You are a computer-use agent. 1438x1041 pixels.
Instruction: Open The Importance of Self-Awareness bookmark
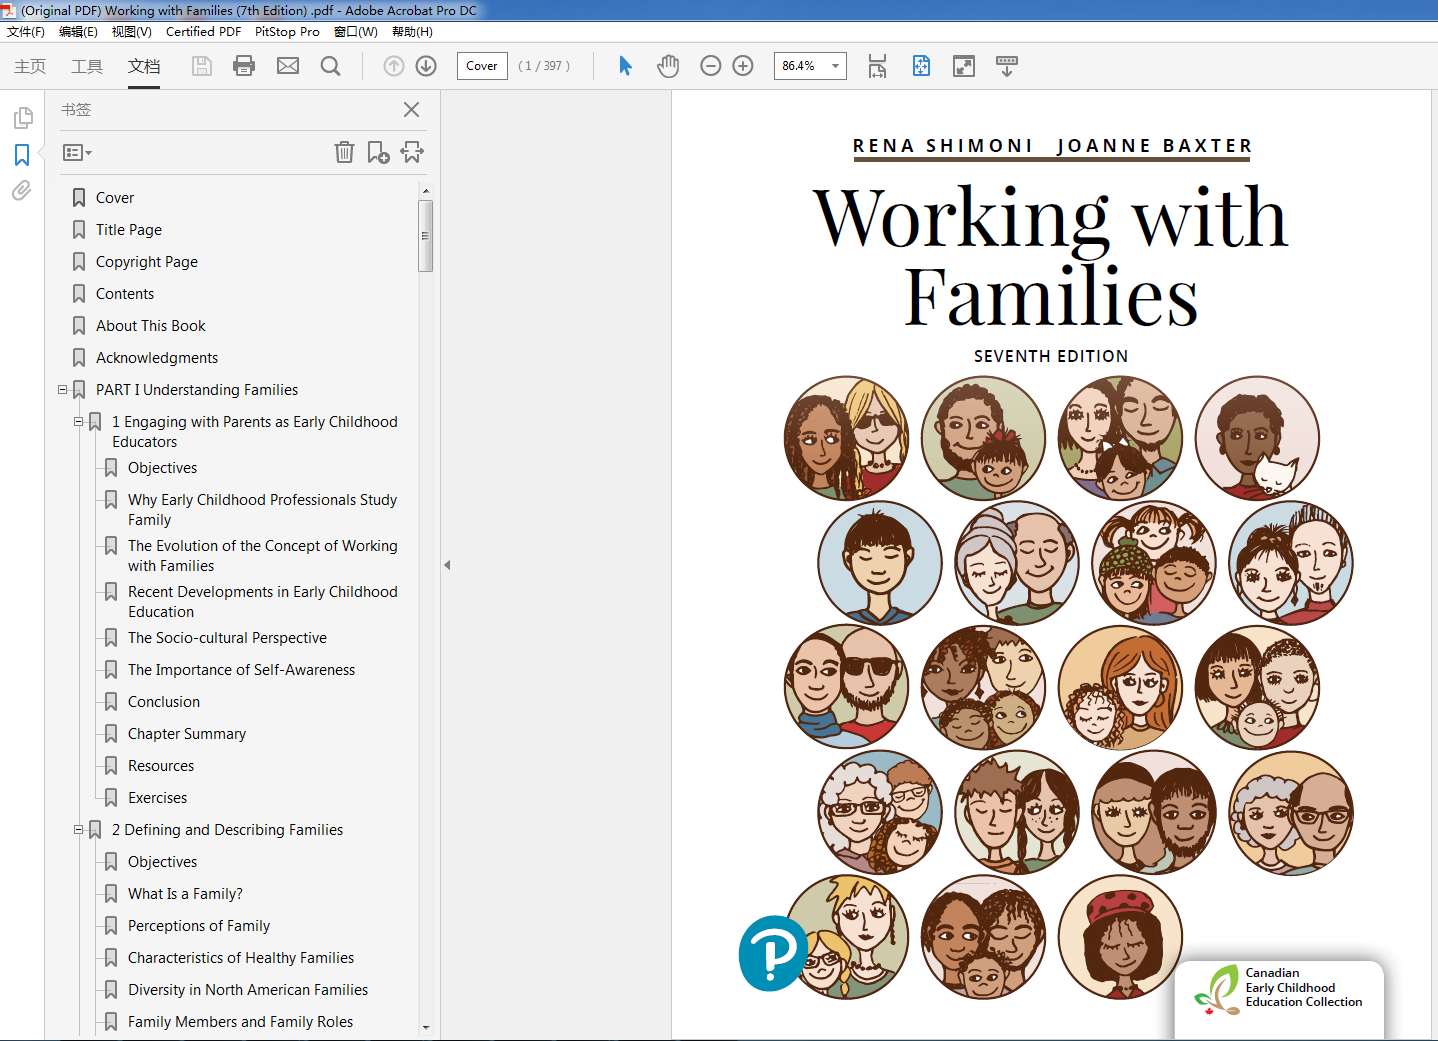pos(241,670)
